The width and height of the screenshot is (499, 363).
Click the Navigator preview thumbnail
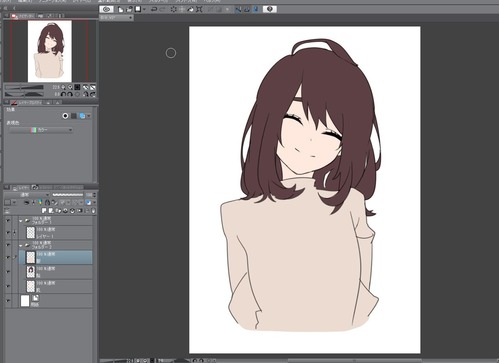[50, 51]
